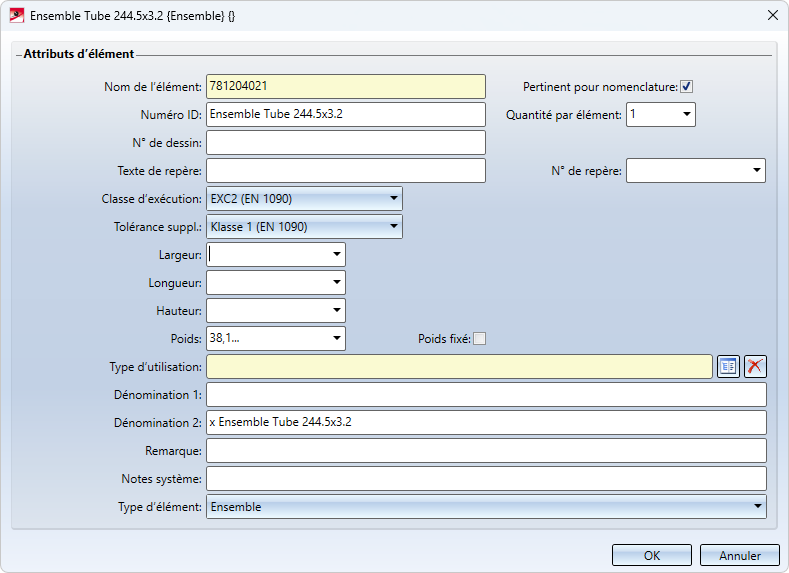Open the Poids dropdown list
The height and width of the screenshot is (573, 789).
click(336, 339)
